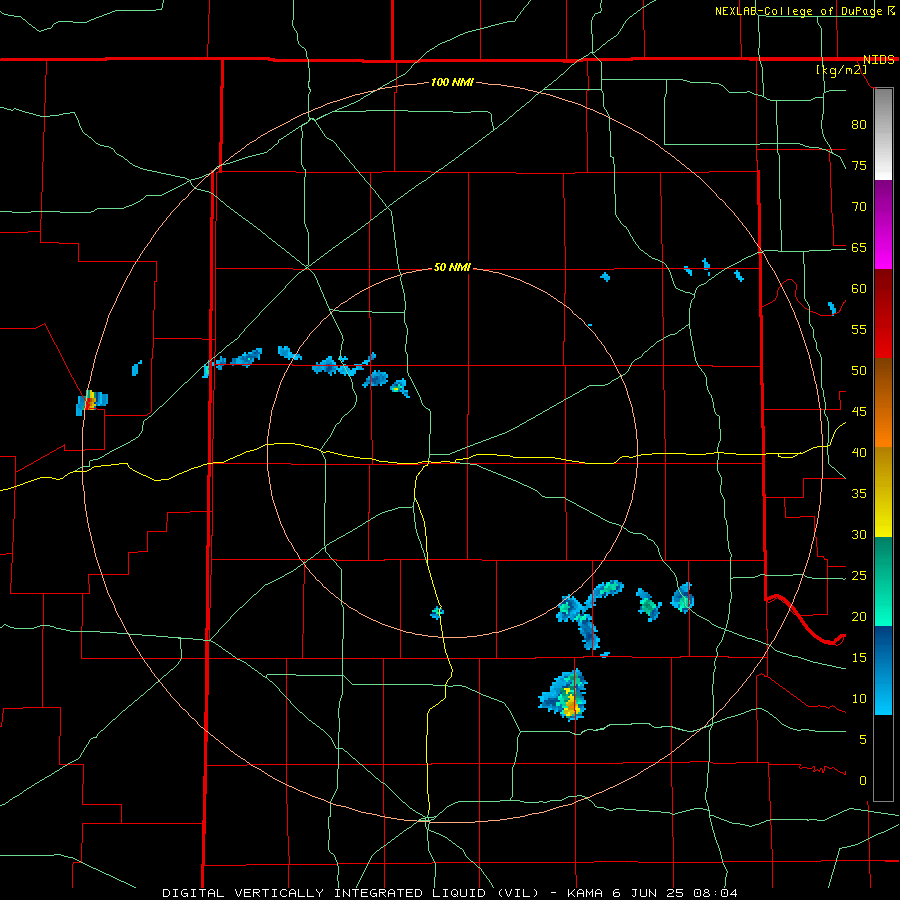Select the 10 value on the color scale
The height and width of the screenshot is (900, 900).
[x=859, y=699]
